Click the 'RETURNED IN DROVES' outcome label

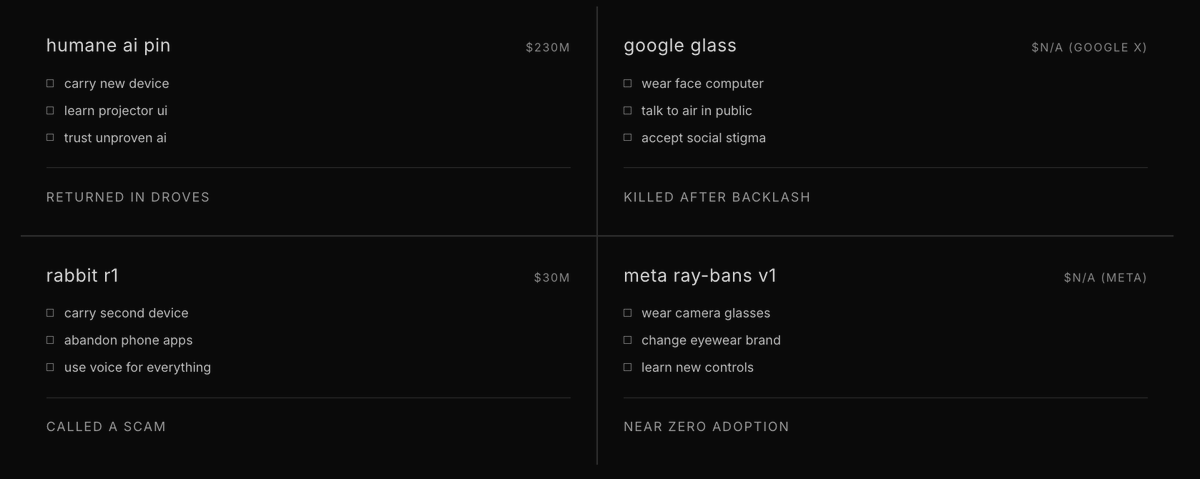[x=128, y=198]
